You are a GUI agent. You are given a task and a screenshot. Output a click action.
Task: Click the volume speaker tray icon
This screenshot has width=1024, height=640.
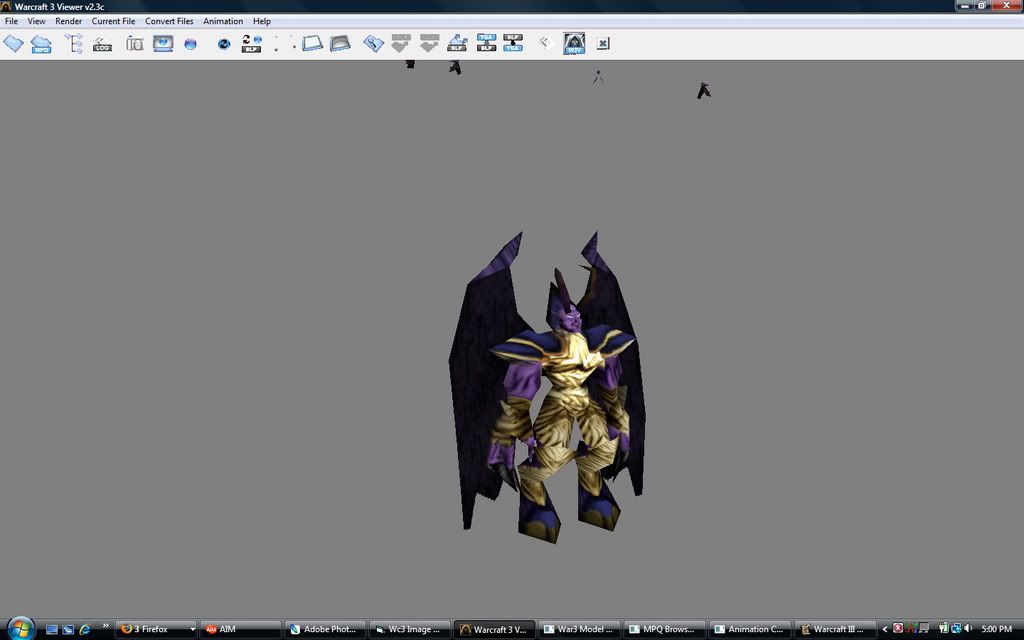click(x=968, y=629)
